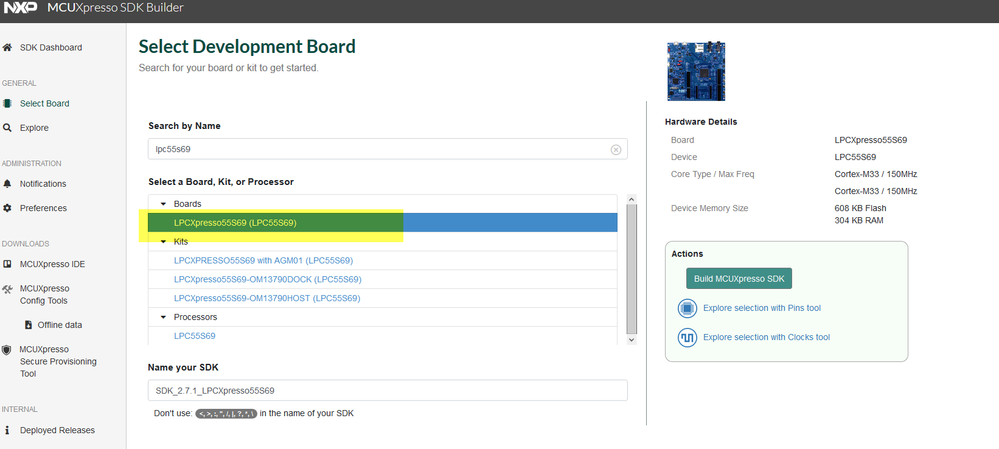Select LPCXpresso55S69-OM13790HOST kit
This screenshot has height=449, width=999.
(x=267, y=298)
